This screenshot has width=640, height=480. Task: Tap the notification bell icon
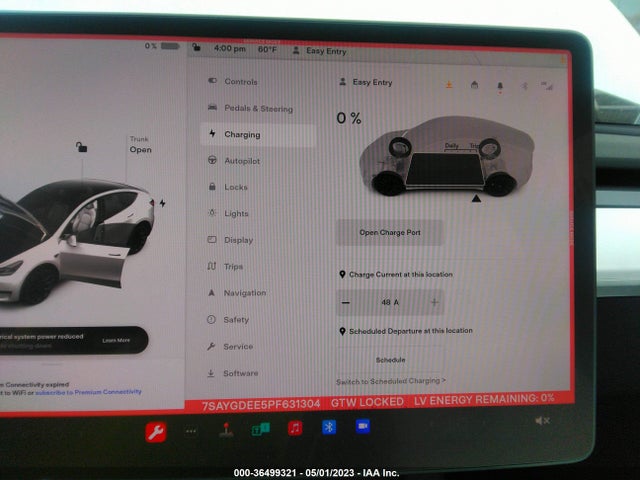click(500, 86)
